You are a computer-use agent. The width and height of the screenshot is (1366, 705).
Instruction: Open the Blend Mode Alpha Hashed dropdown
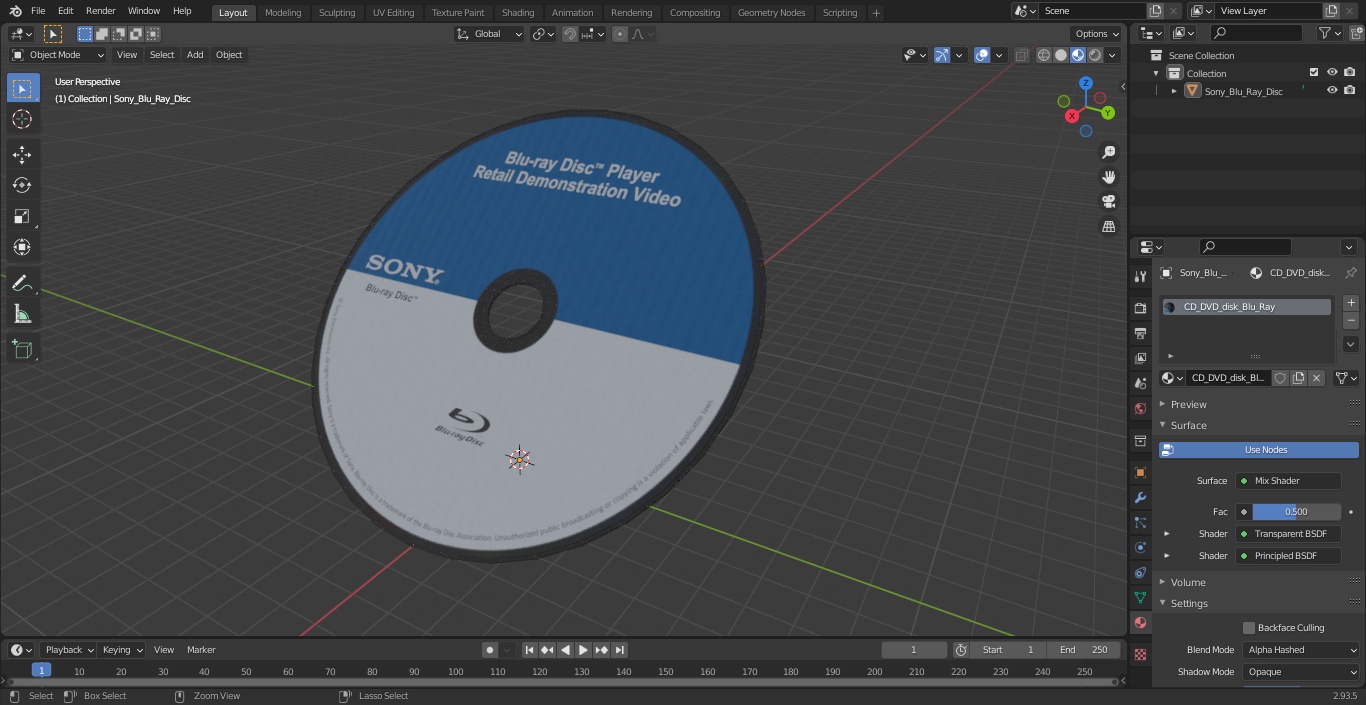click(1302, 650)
